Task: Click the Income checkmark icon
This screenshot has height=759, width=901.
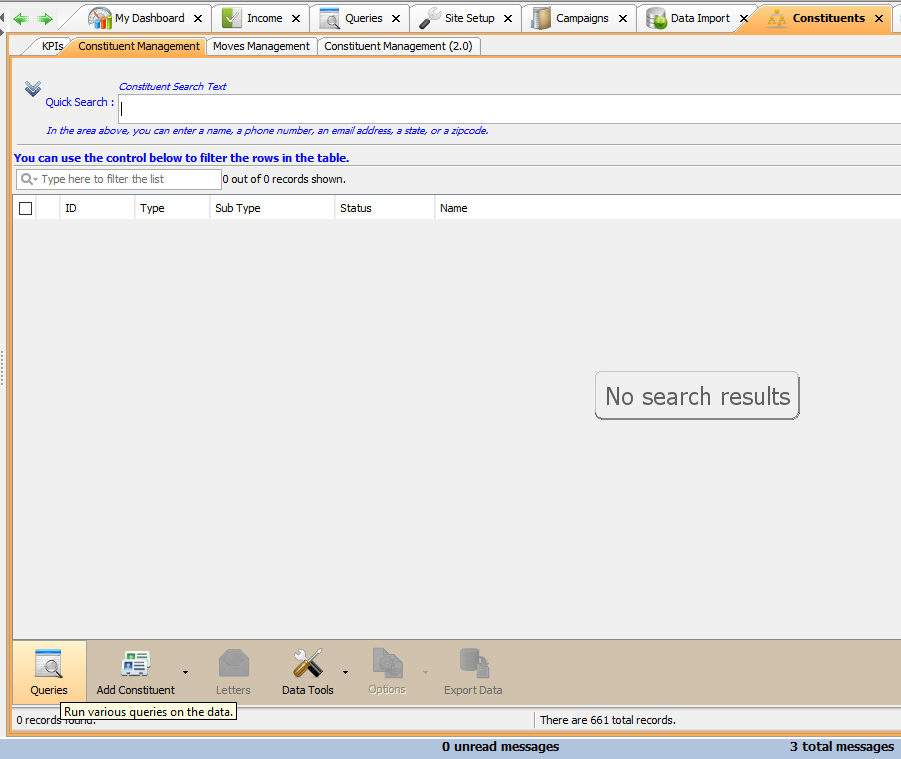Action: tap(232, 18)
